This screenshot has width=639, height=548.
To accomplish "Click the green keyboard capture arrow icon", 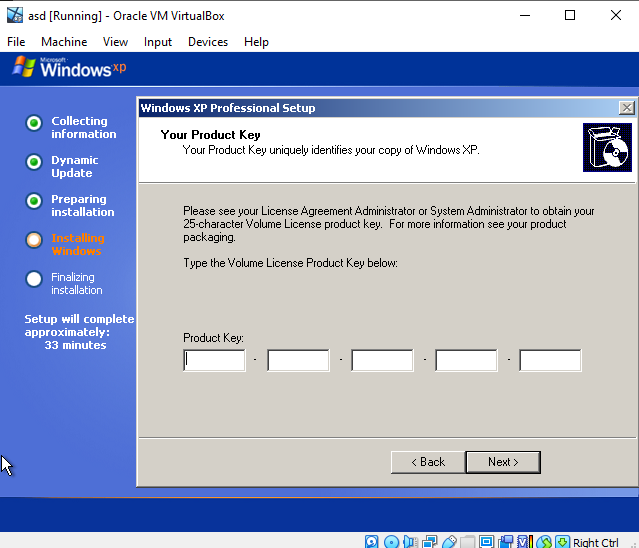I will coord(561,541).
